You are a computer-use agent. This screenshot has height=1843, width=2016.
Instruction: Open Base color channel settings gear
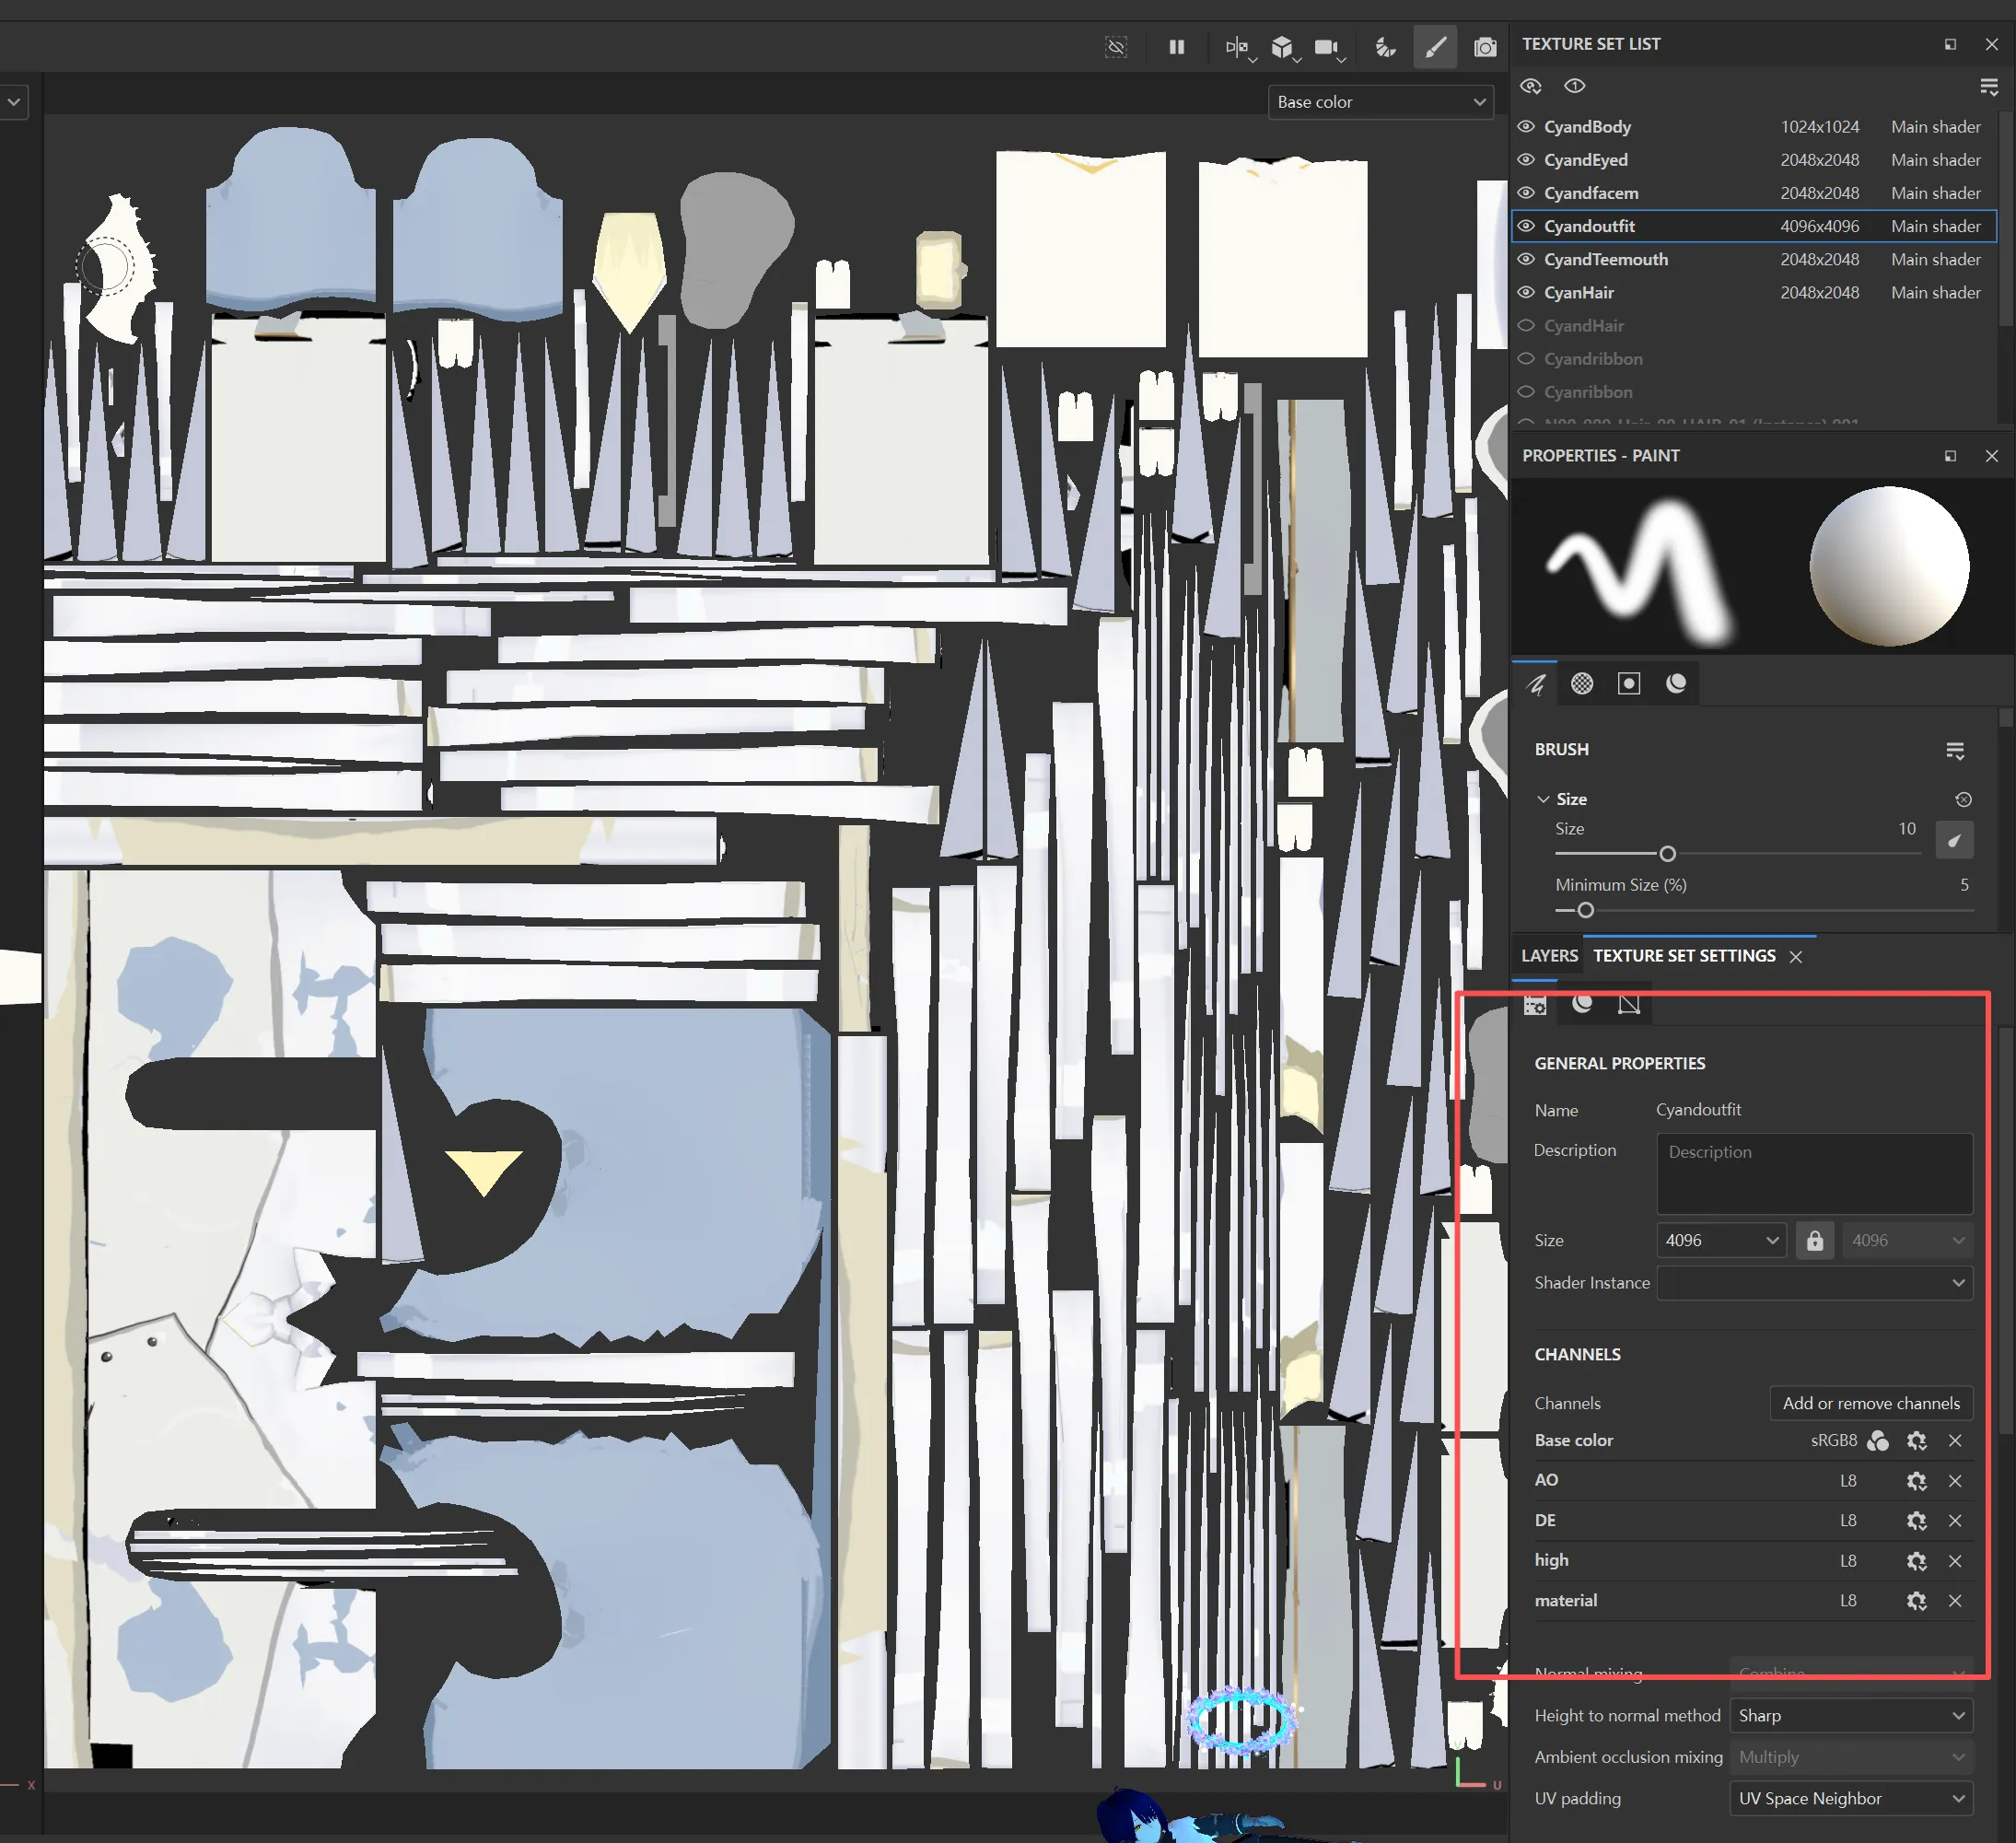pos(1916,1441)
